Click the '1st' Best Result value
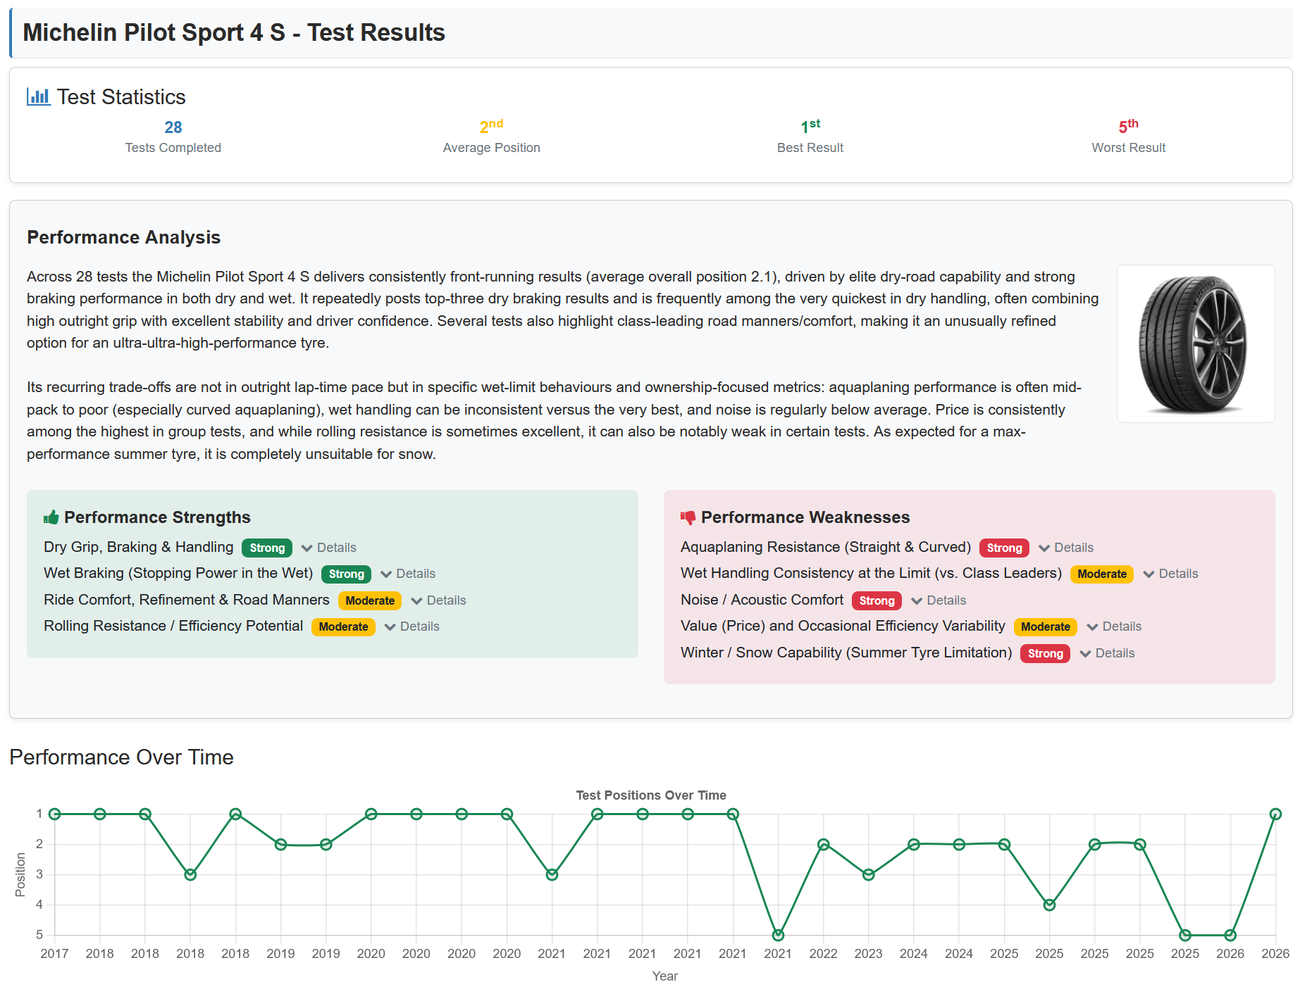This screenshot has height=989, width=1300. pyautogui.click(x=810, y=127)
